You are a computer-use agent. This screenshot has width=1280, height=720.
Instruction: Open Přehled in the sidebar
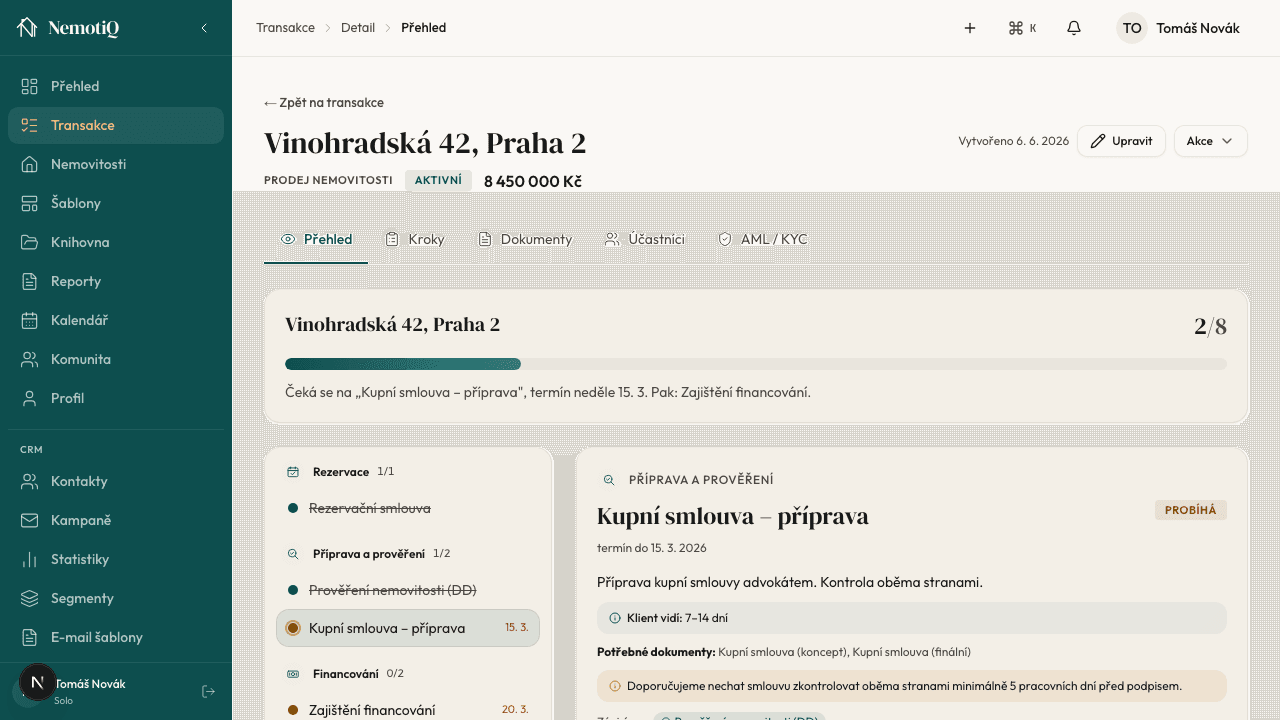[x=116, y=86]
